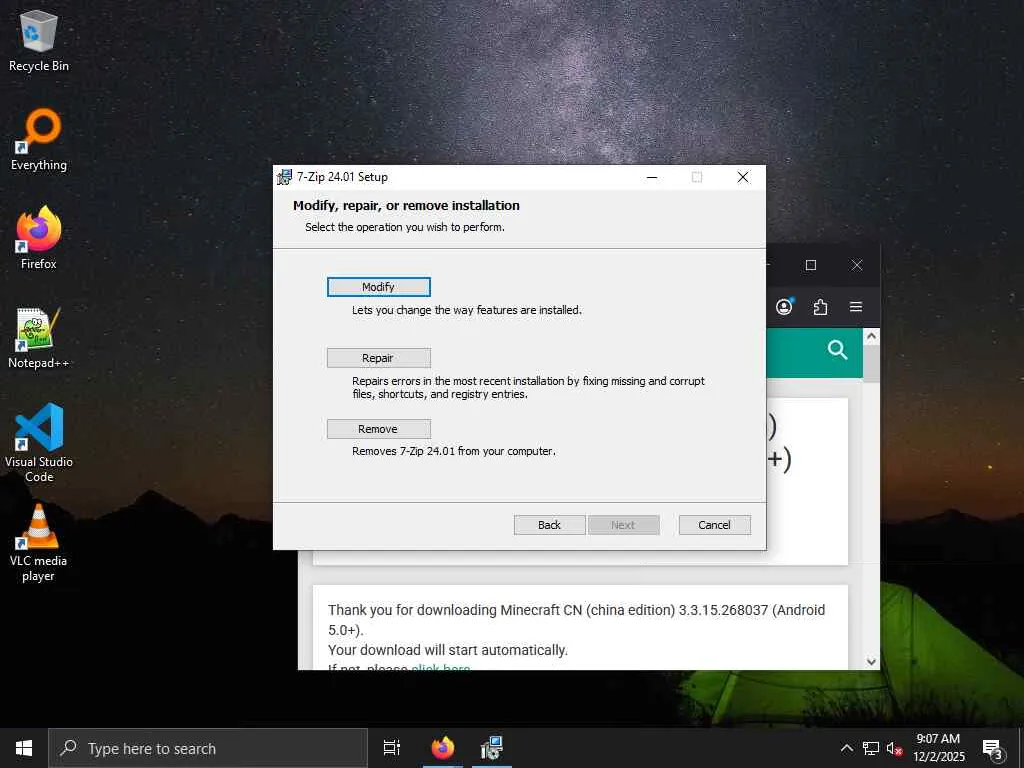Screen dimensions: 1024x768
Task: Choose Repair in the 7-Zip Setup dialog
Action: [x=378, y=358]
